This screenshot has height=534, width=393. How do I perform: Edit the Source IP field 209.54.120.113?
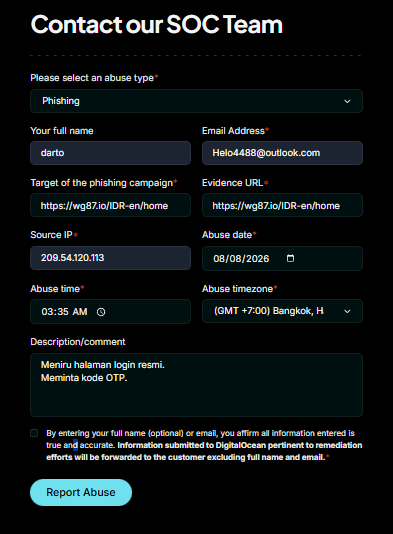tap(110, 258)
